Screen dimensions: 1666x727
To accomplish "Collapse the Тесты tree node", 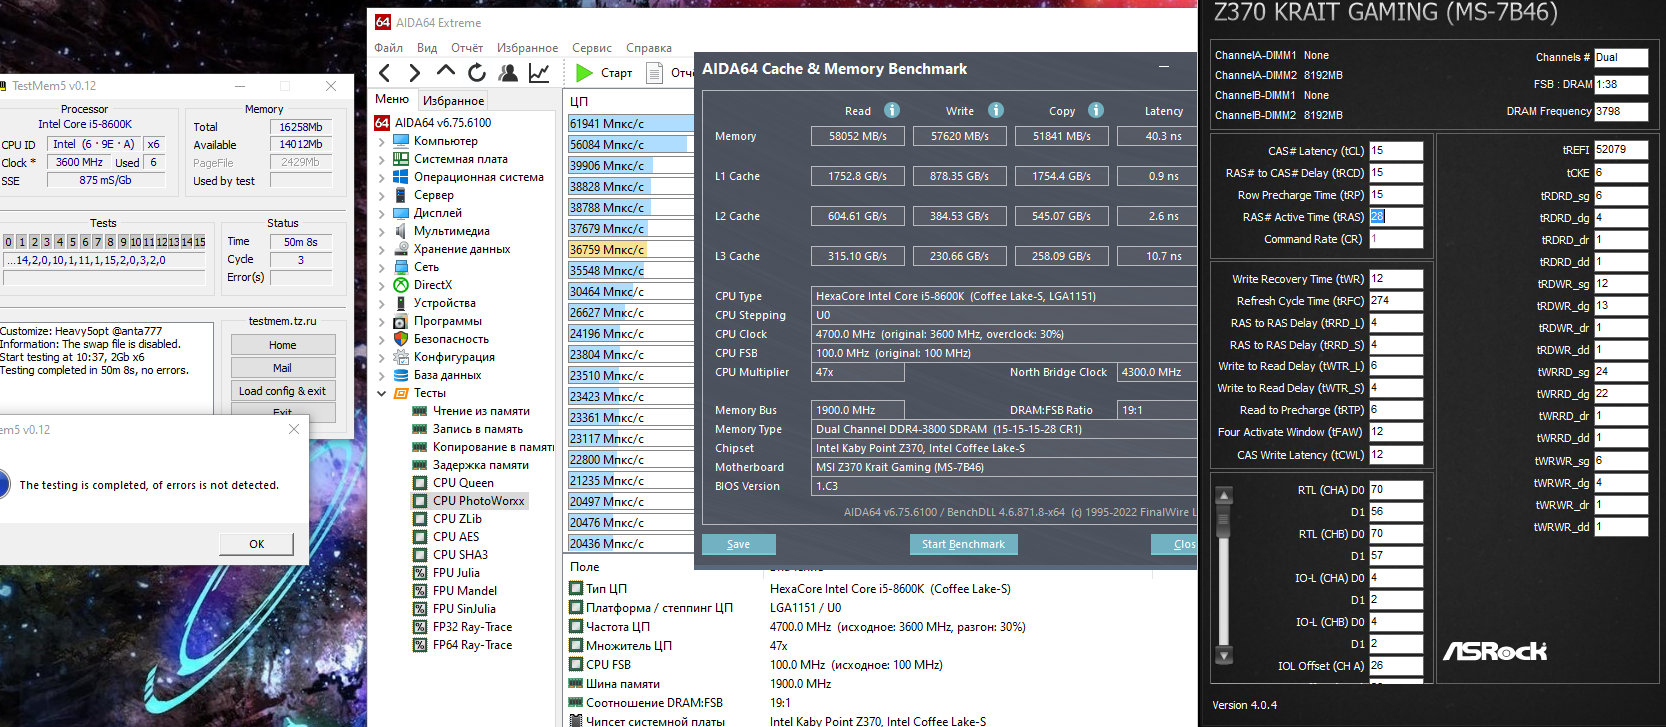I will (x=381, y=394).
